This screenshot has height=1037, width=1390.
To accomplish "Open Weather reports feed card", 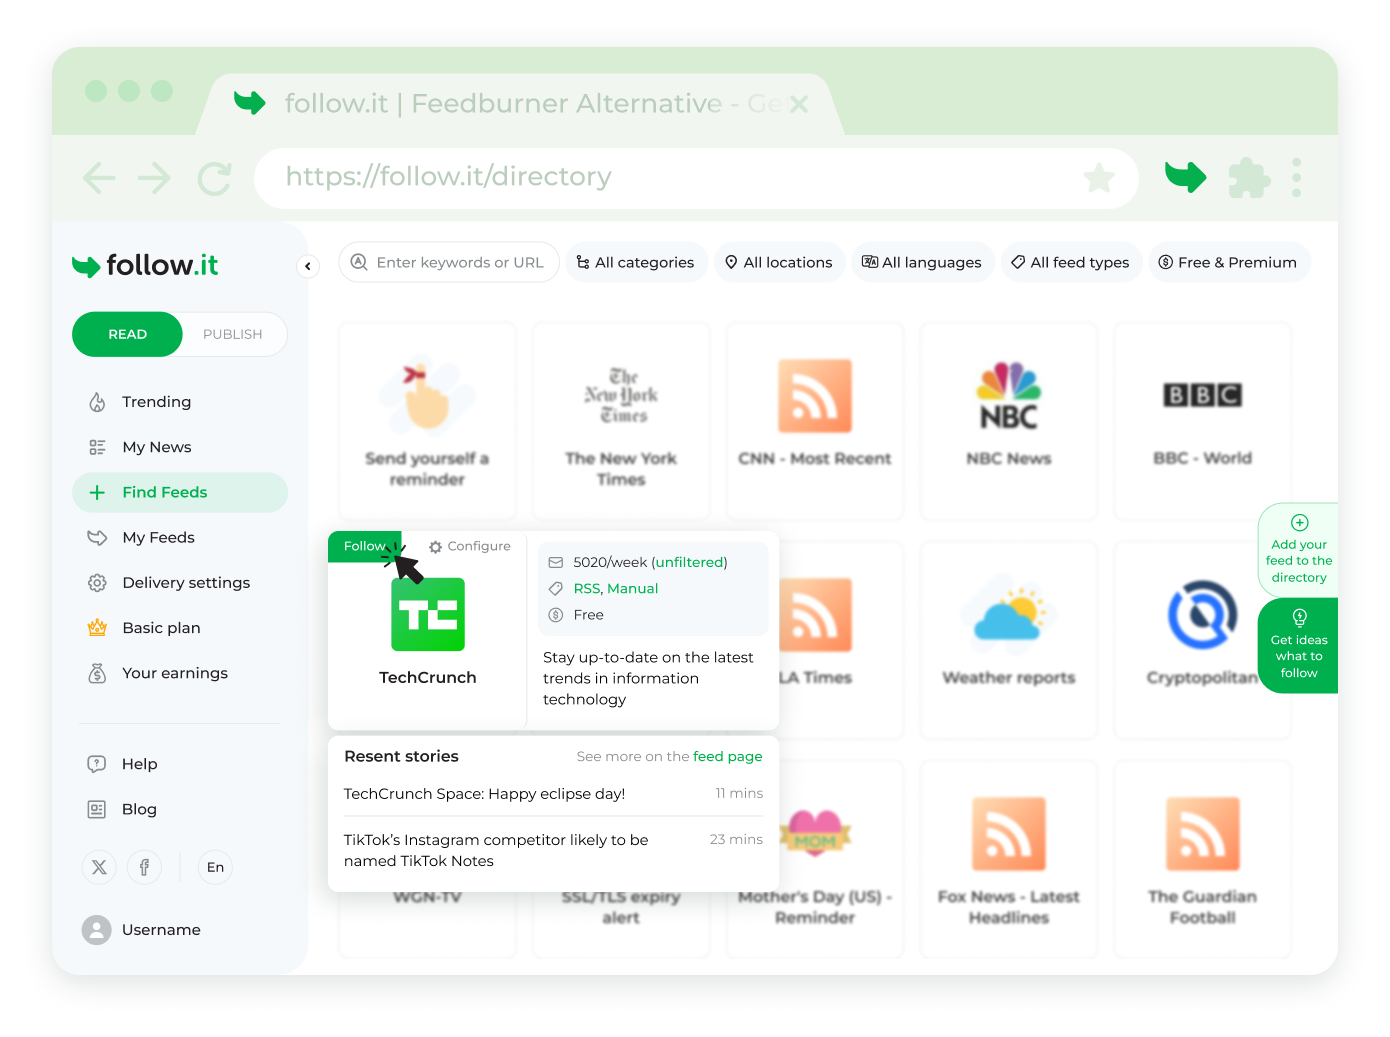I will 1009,640.
